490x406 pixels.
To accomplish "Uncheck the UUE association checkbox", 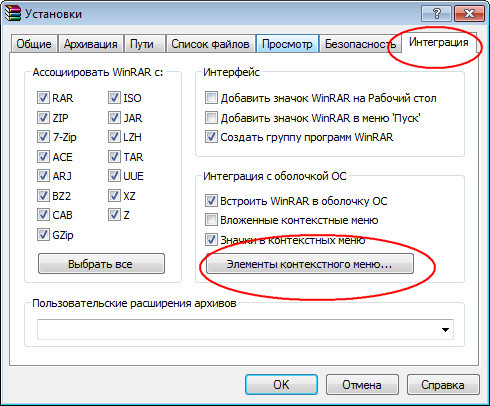I will [114, 176].
